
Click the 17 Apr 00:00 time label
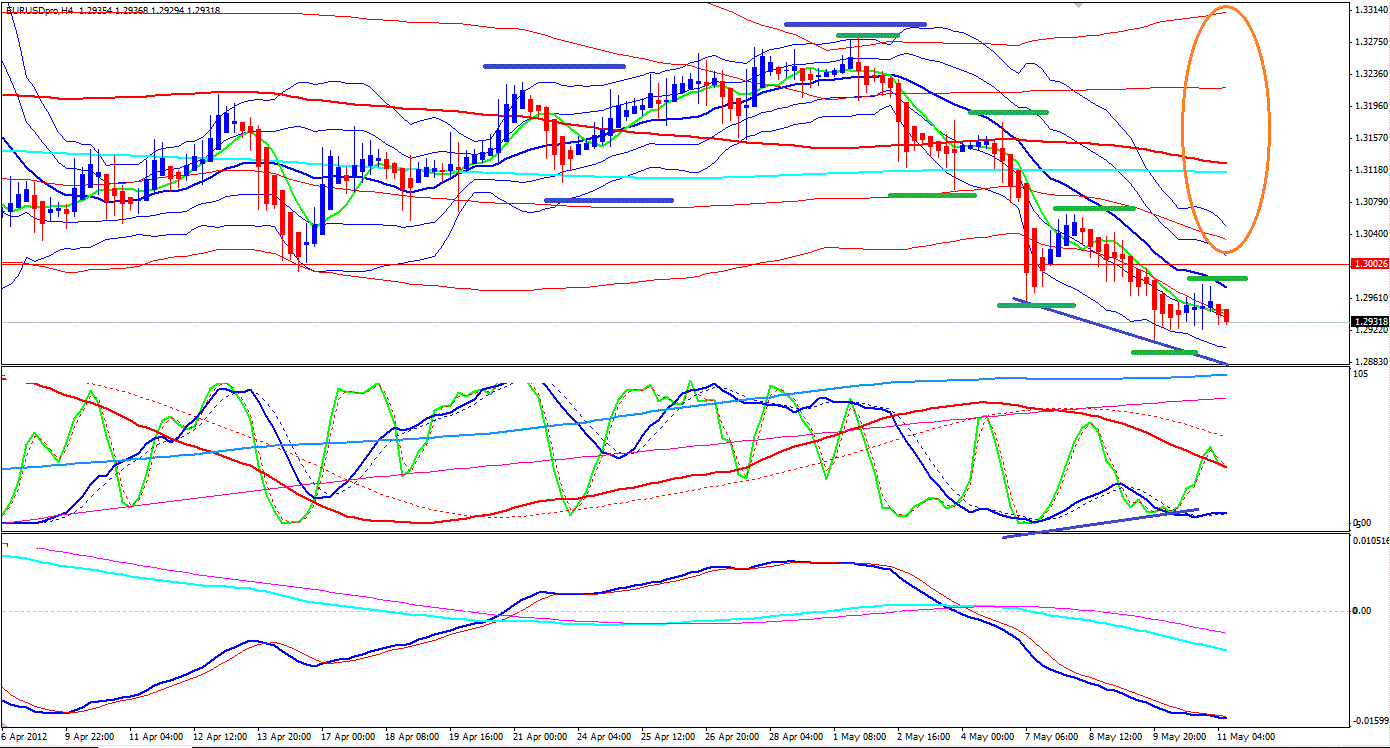[x=348, y=736]
